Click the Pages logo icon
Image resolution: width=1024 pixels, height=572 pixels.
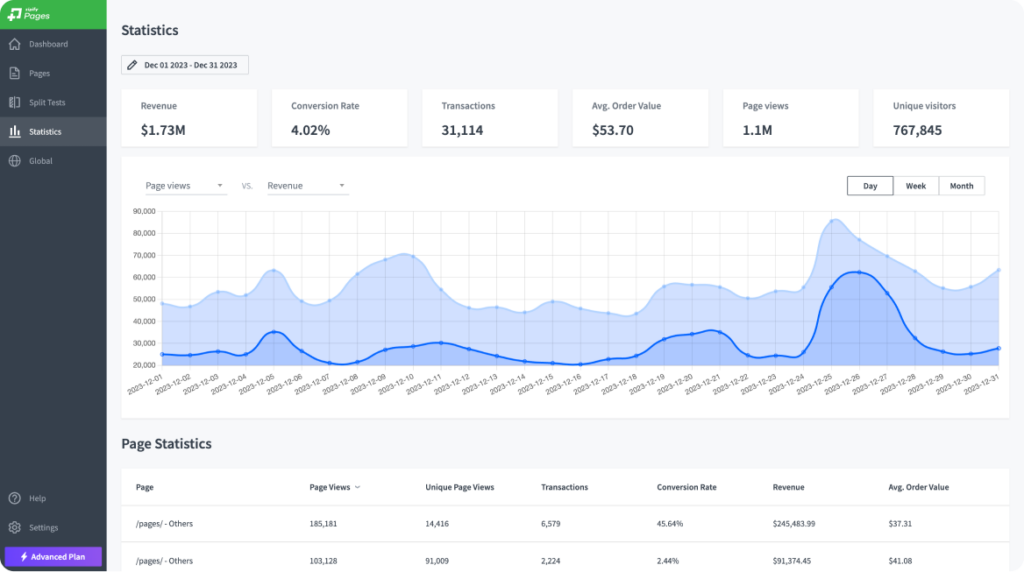click(14, 14)
